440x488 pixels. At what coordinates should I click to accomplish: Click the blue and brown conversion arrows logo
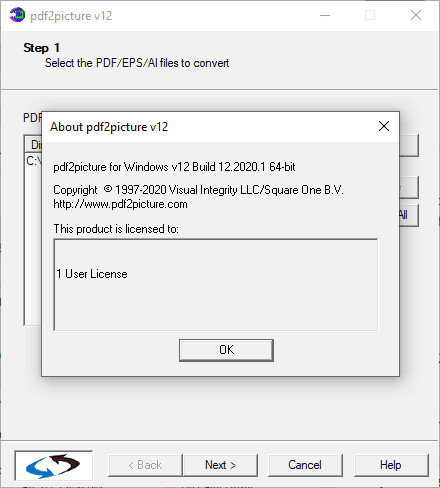pos(54,465)
